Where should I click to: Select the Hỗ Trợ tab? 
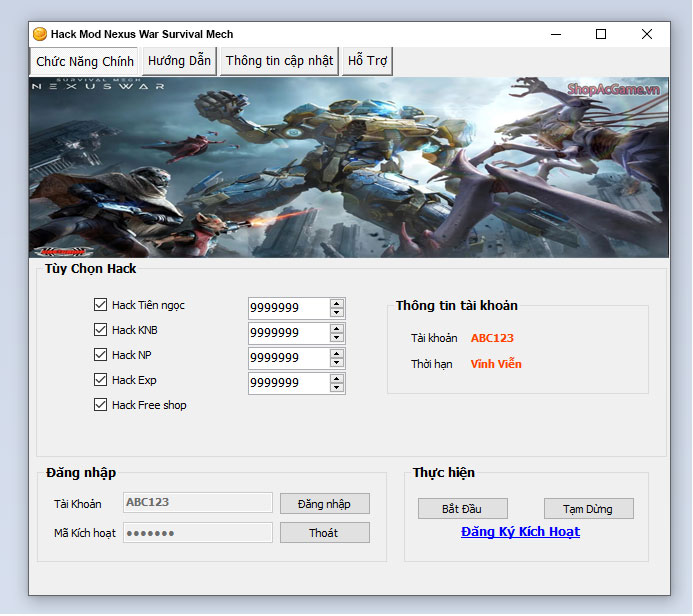pos(367,61)
